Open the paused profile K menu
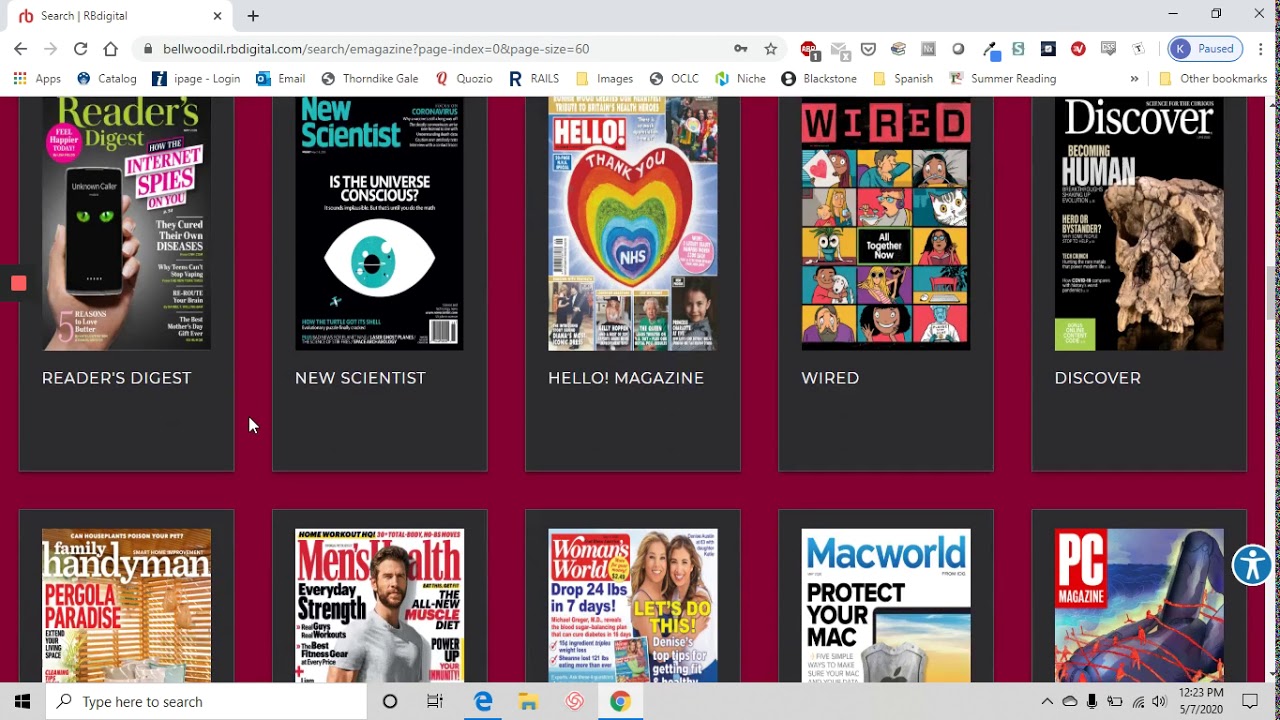The height and width of the screenshot is (720, 1280). 1206,49
